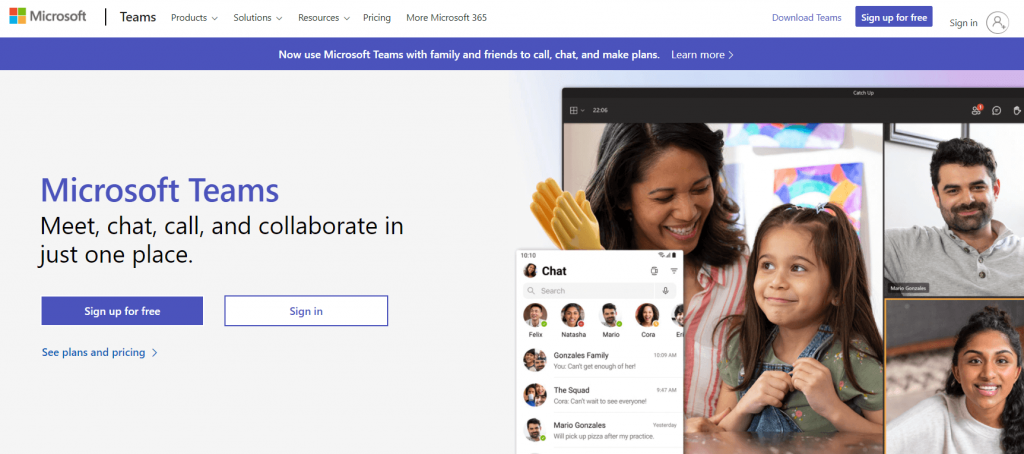Image resolution: width=1024 pixels, height=454 pixels.
Task: Click the Gonzales Family group avatar
Action: click(535, 360)
